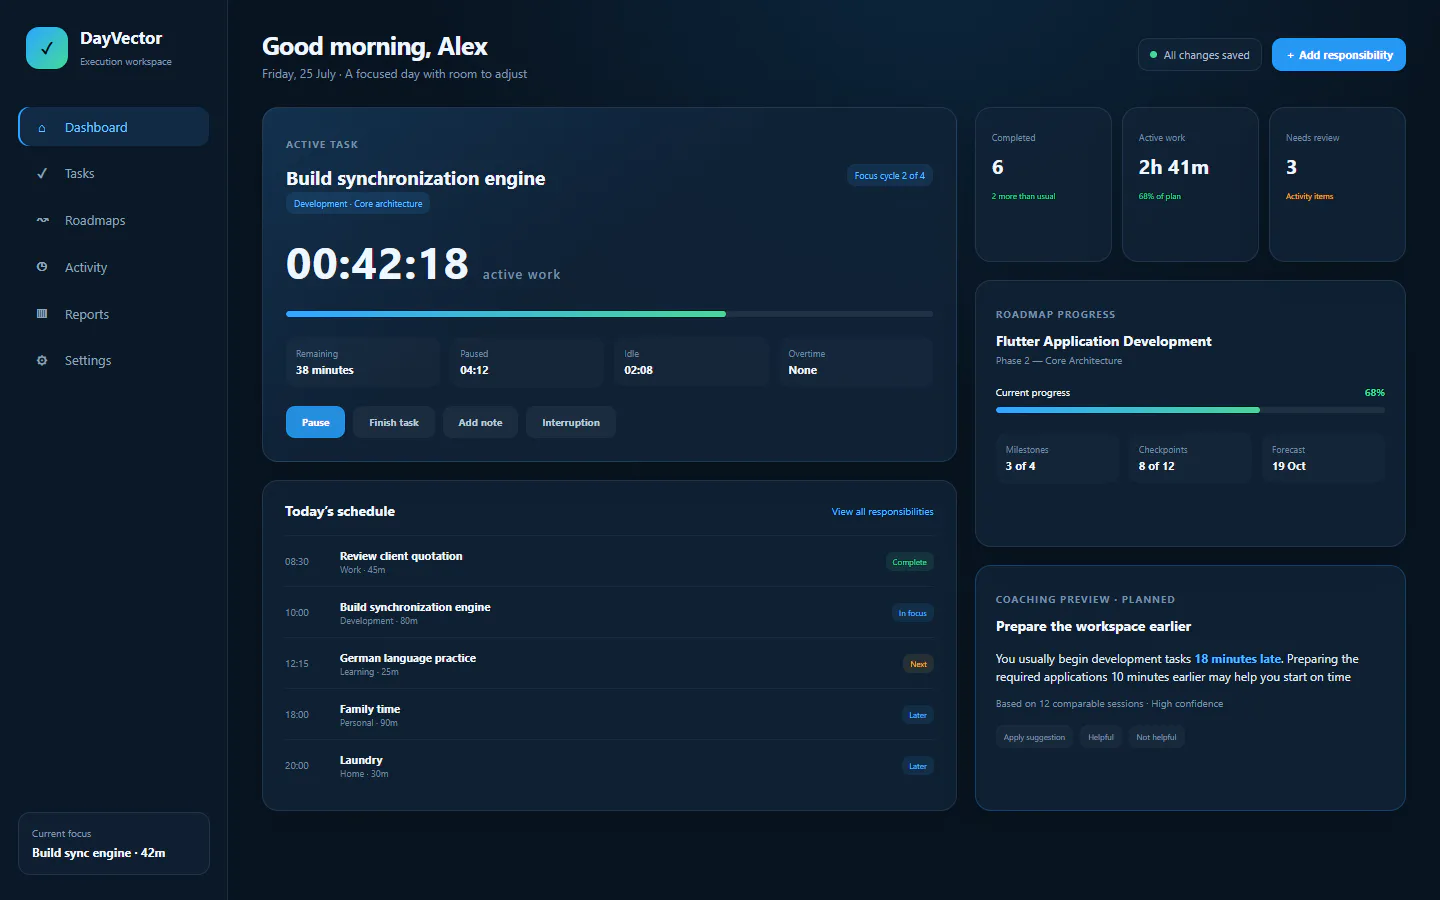The width and height of the screenshot is (1440, 900).
Task: Click the DayVector checkmark logo
Action: tap(47, 48)
